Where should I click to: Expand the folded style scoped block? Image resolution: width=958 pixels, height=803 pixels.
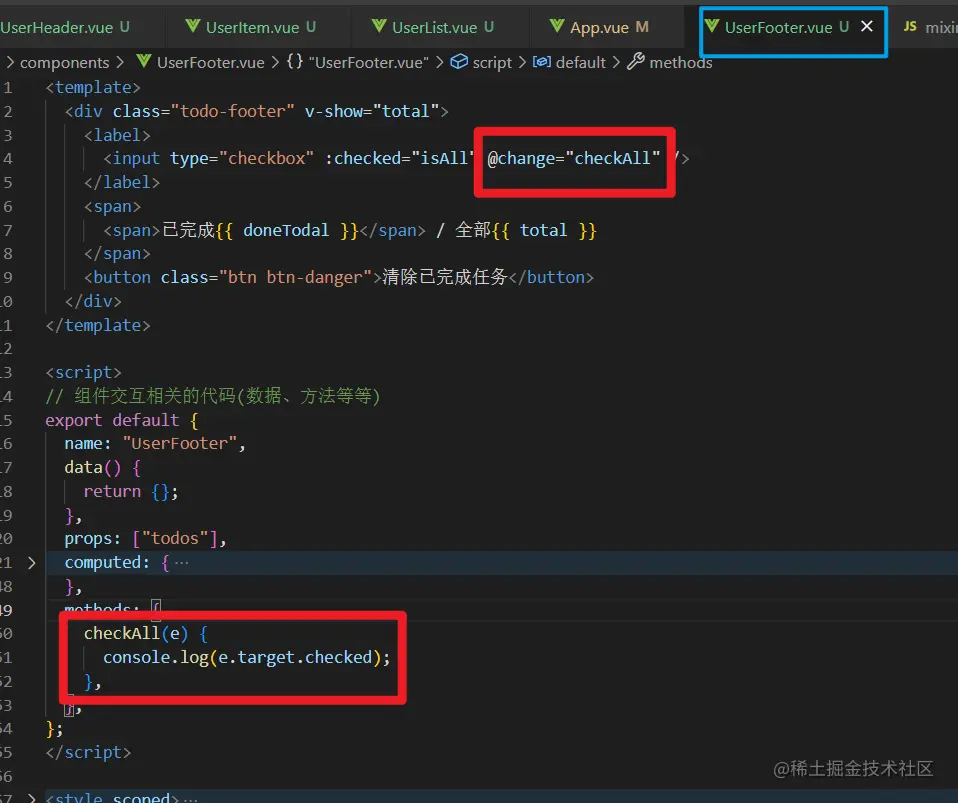[x=32, y=798]
